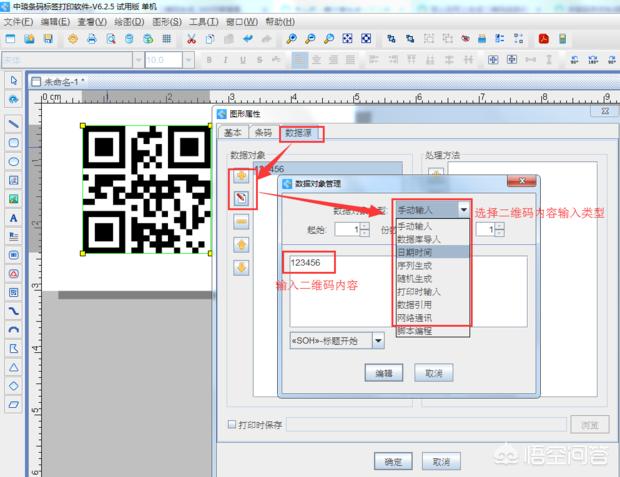Open the font name dropdown arrow
Image resolution: width=620 pixels, height=477 pixels.
coord(138,60)
